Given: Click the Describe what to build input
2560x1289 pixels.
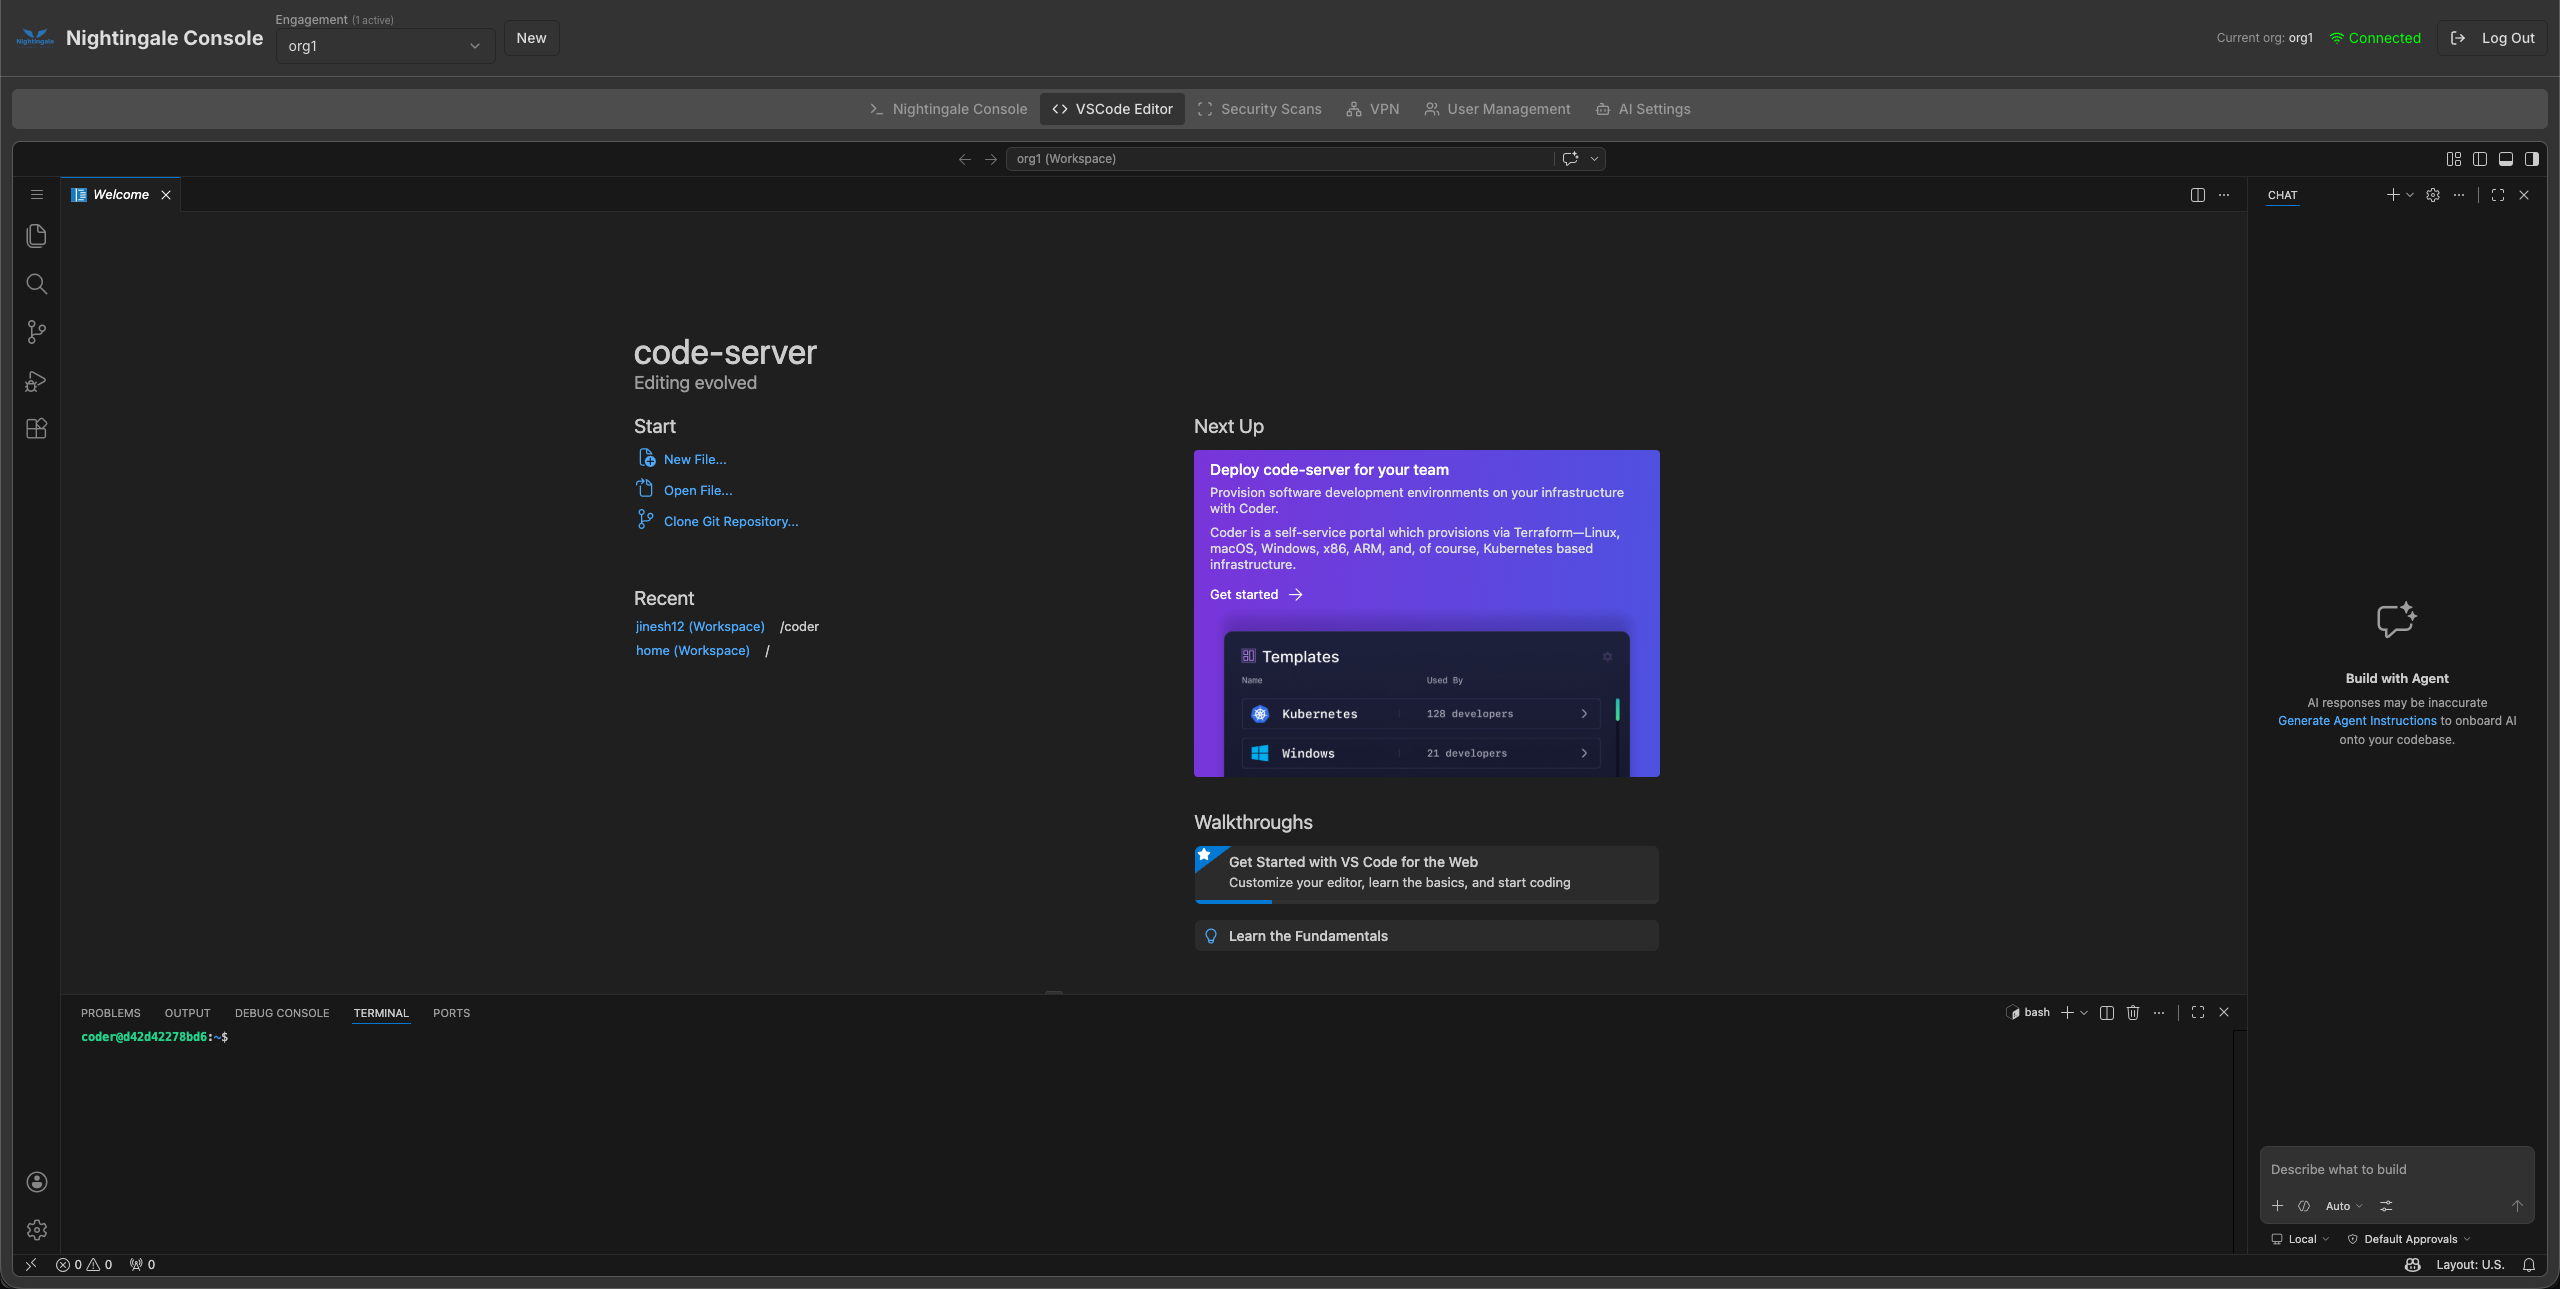Looking at the screenshot, I should click(x=2396, y=1170).
